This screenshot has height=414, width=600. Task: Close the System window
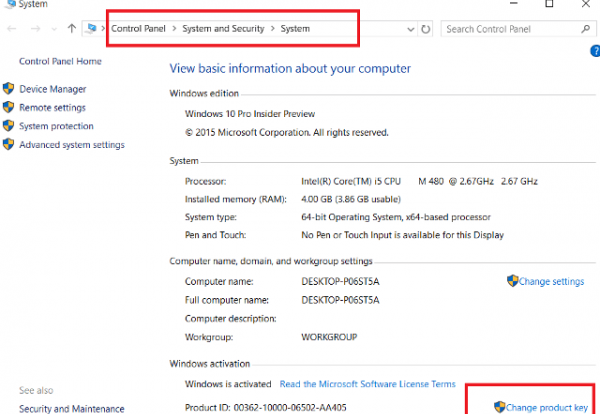[x=585, y=3]
